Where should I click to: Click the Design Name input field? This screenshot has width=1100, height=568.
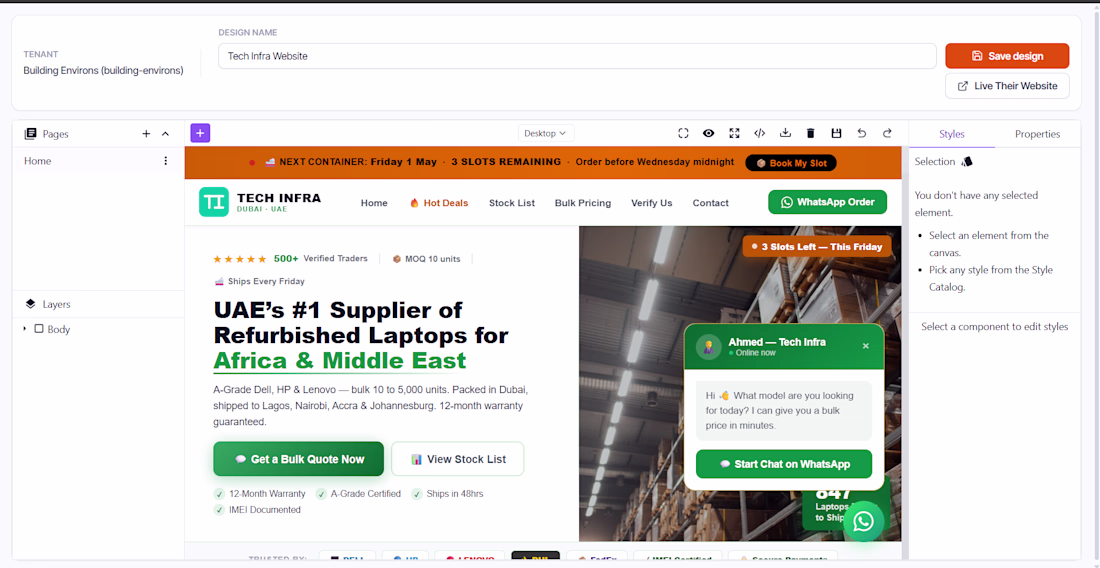coord(577,56)
